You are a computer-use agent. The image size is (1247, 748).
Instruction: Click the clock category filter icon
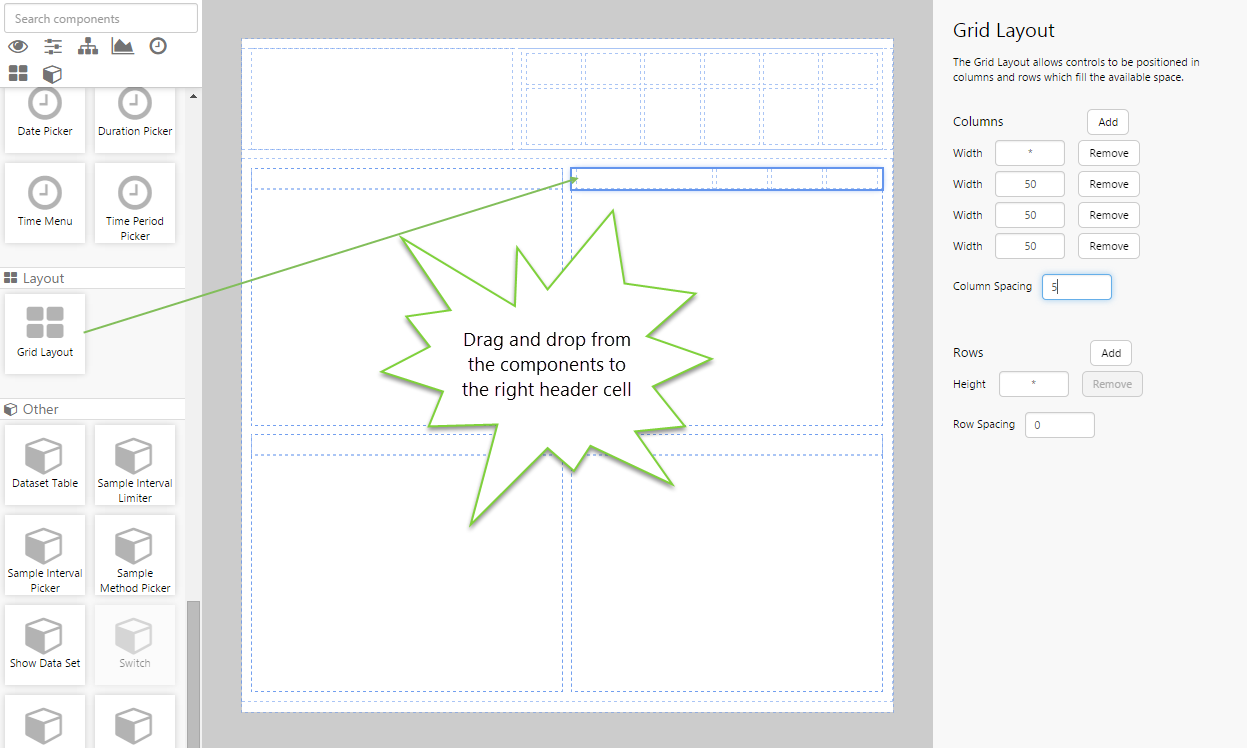pyautogui.click(x=158, y=46)
